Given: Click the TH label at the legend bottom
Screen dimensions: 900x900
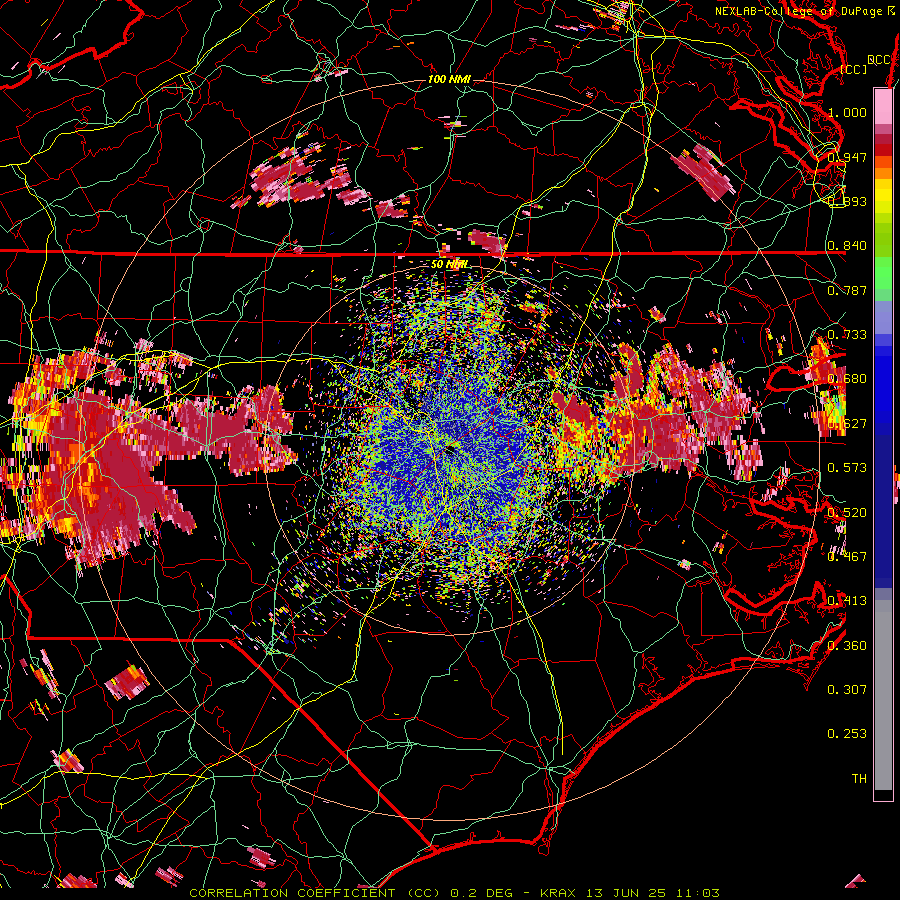Looking at the screenshot, I should pyautogui.click(x=859, y=779).
